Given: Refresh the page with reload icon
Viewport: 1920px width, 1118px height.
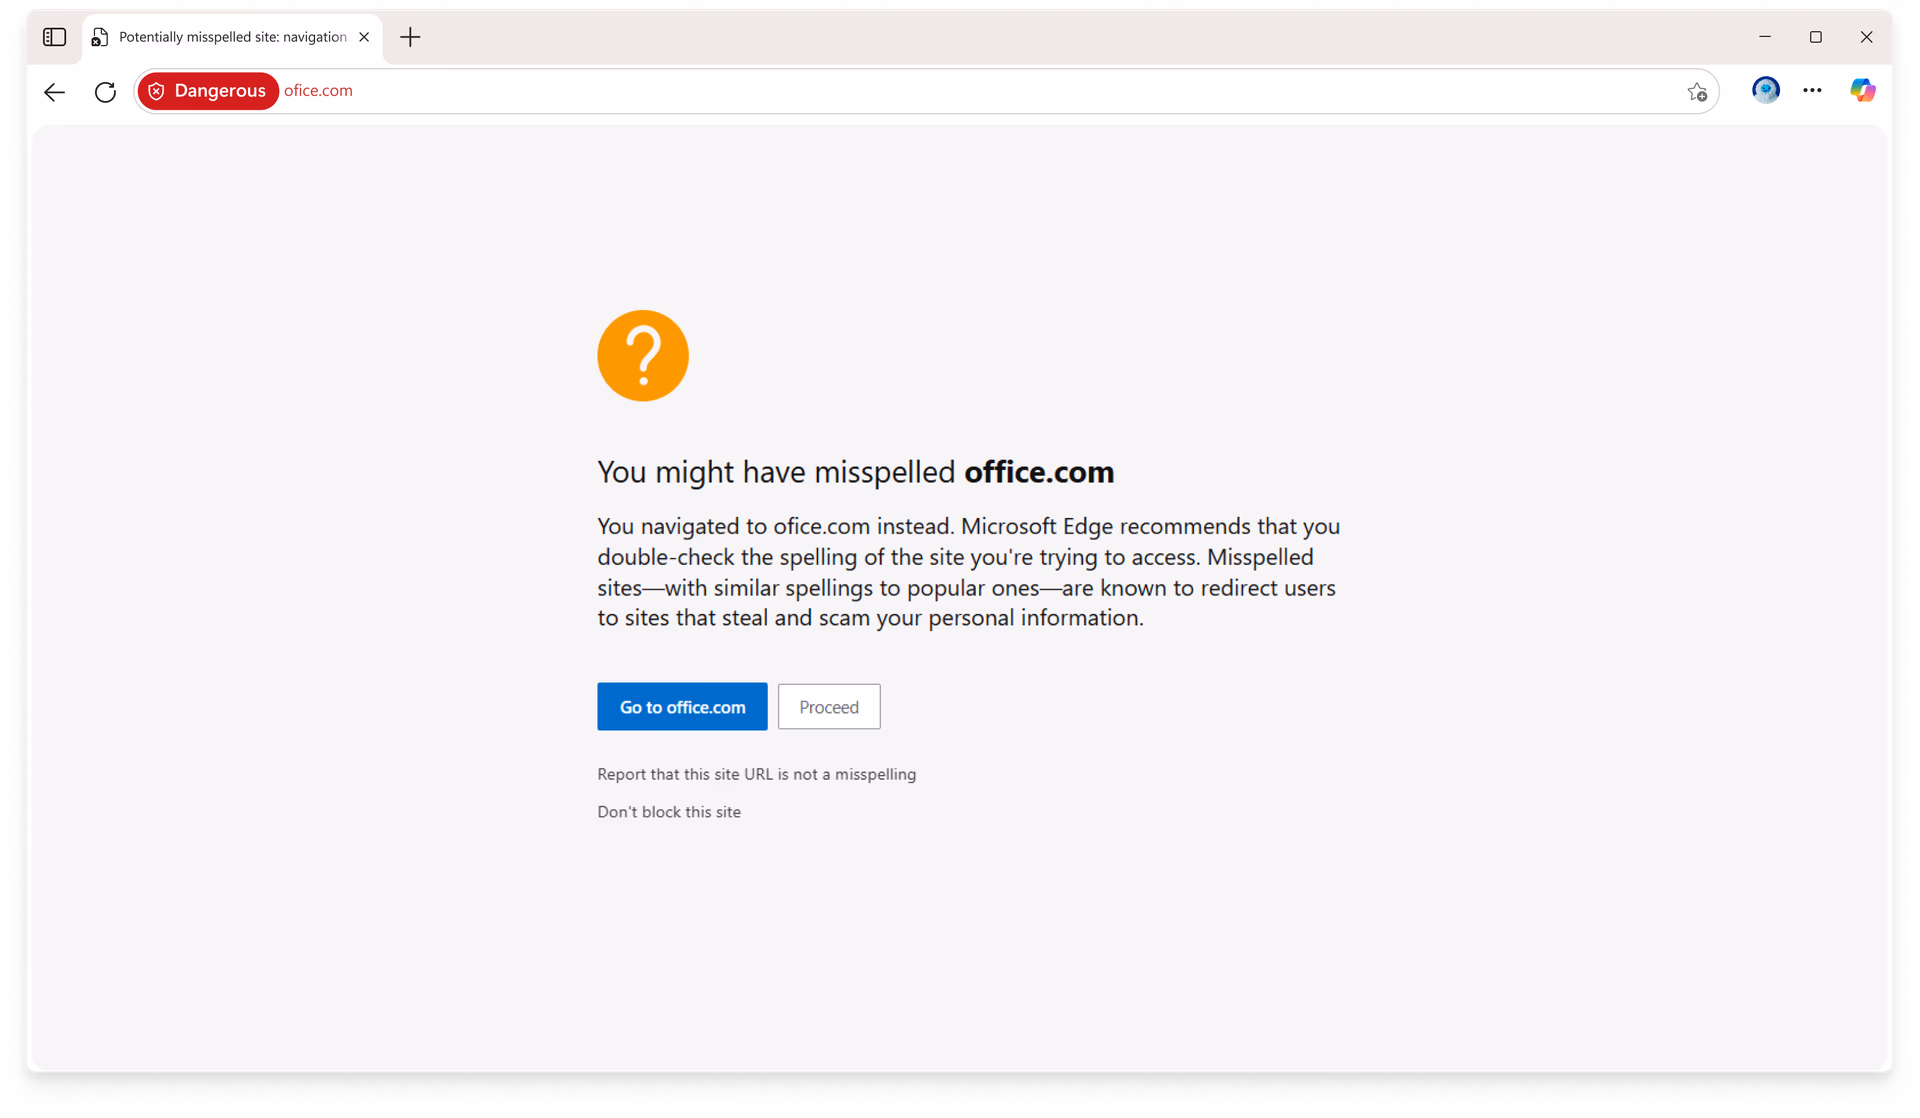Looking at the screenshot, I should pos(105,91).
